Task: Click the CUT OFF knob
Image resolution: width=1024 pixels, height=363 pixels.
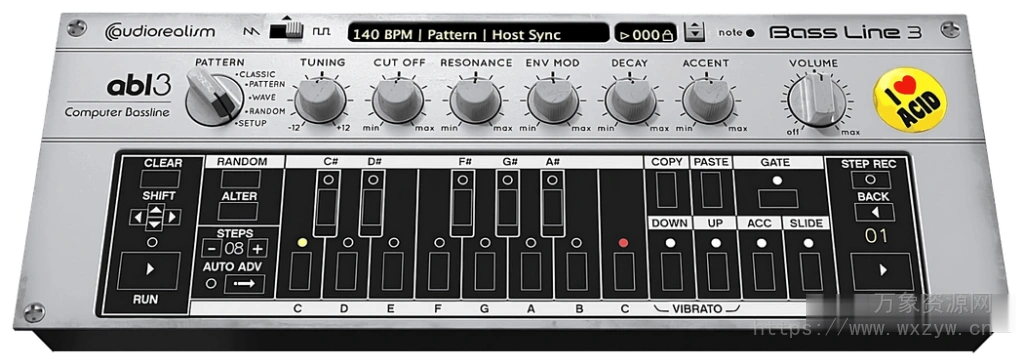Action: click(398, 101)
